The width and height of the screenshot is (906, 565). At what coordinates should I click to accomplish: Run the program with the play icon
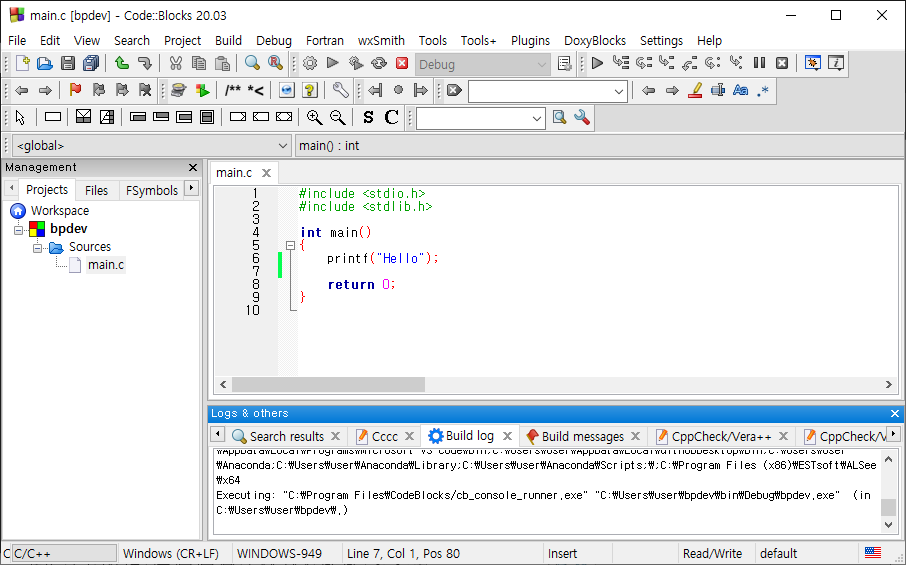(332, 63)
